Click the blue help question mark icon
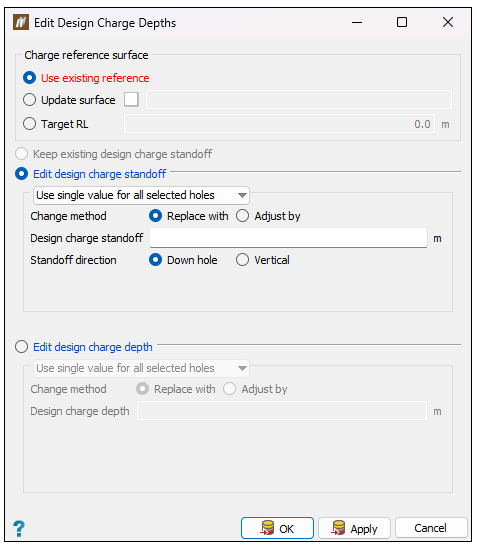The image size is (477, 549). click(x=19, y=528)
